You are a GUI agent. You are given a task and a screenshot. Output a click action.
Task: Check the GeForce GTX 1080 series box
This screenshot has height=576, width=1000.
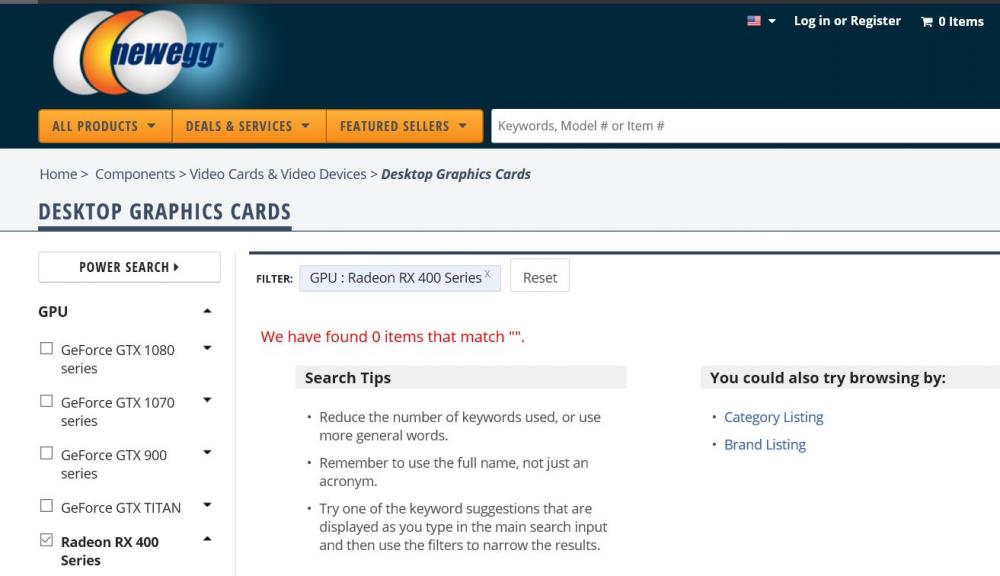(x=46, y=349)
